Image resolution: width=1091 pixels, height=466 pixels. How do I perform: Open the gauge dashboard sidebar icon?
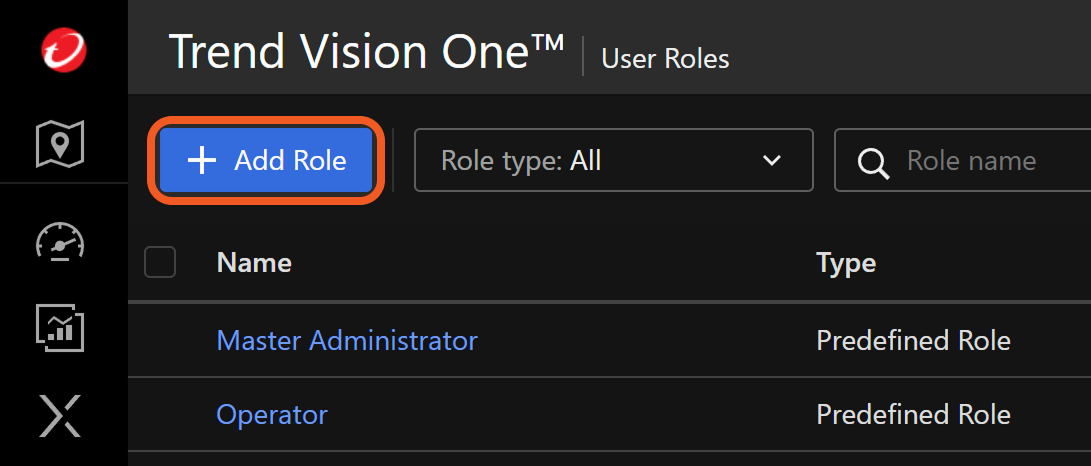pos(60,241)
